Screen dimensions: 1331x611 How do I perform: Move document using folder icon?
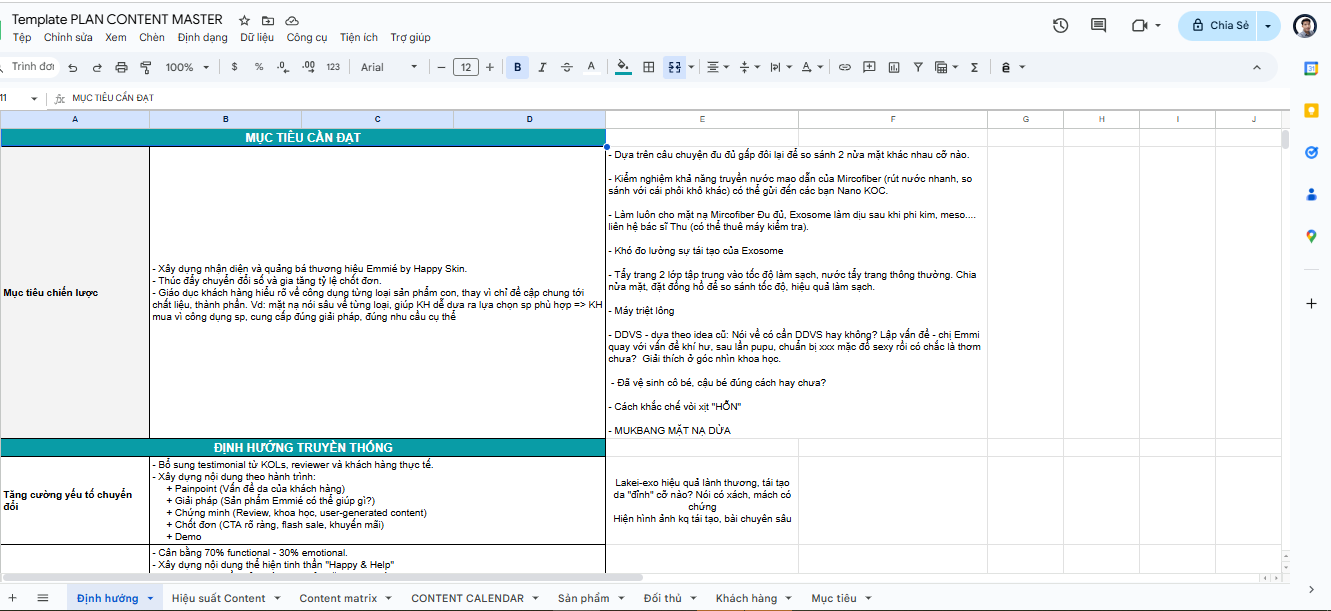268,20
